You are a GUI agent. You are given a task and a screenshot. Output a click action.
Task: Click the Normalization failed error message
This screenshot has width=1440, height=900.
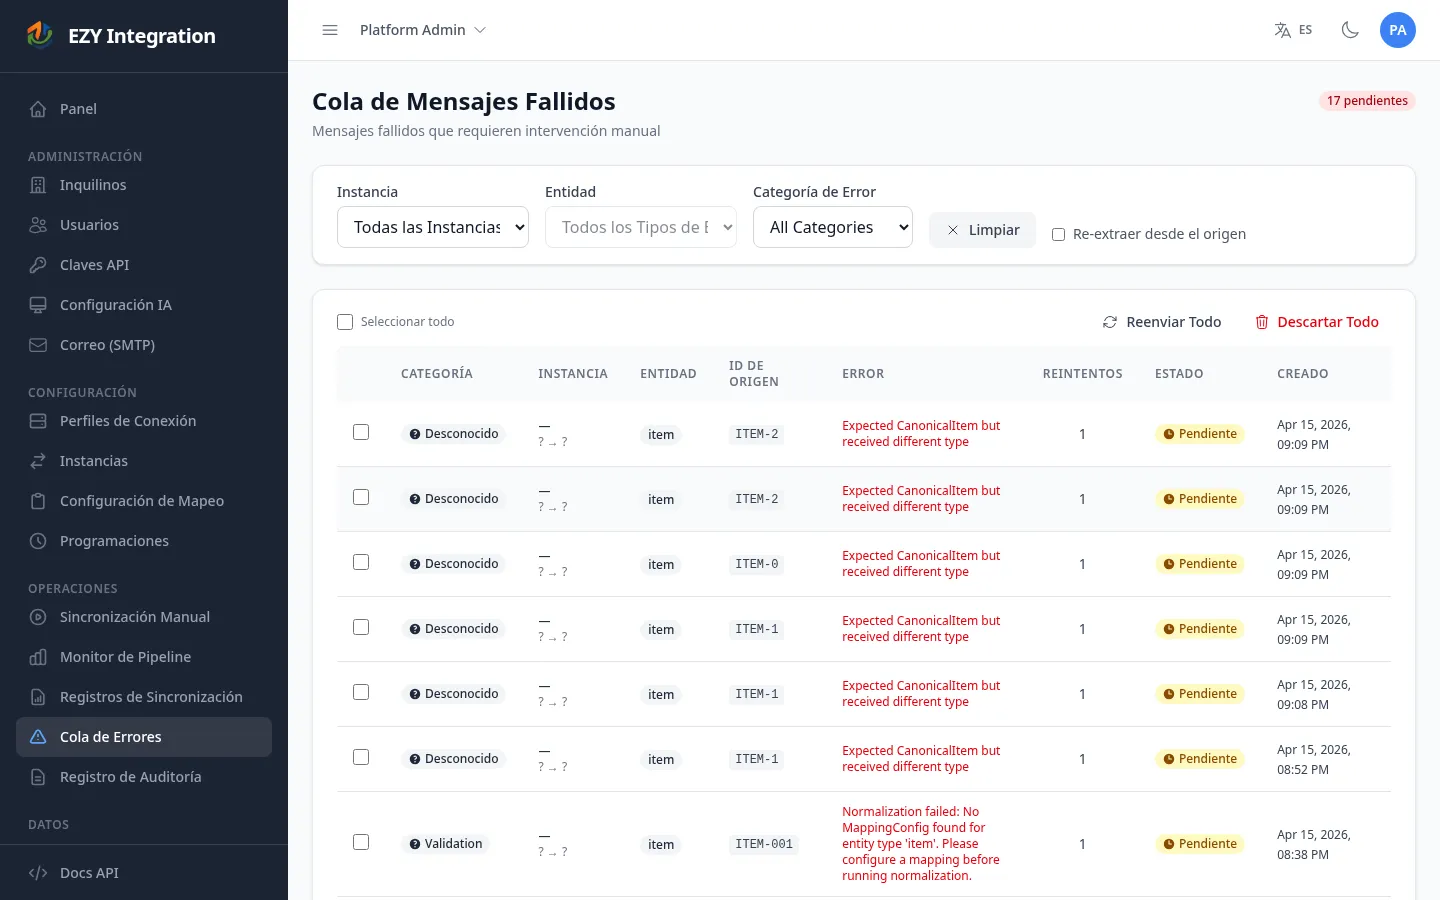(920, 844)
